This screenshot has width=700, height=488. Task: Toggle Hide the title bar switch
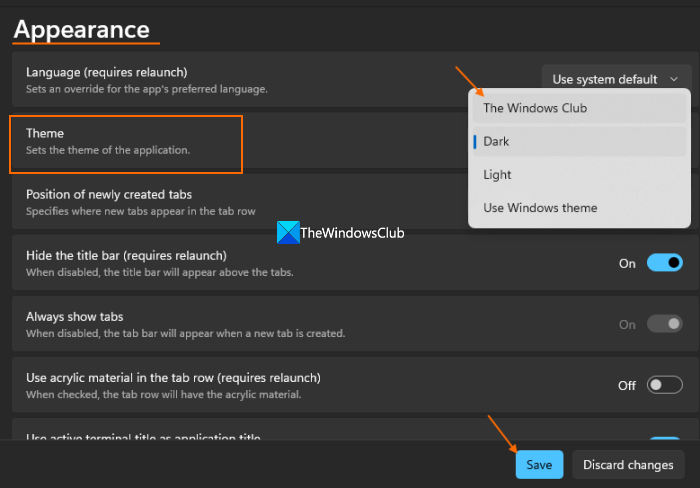[664, 263]
